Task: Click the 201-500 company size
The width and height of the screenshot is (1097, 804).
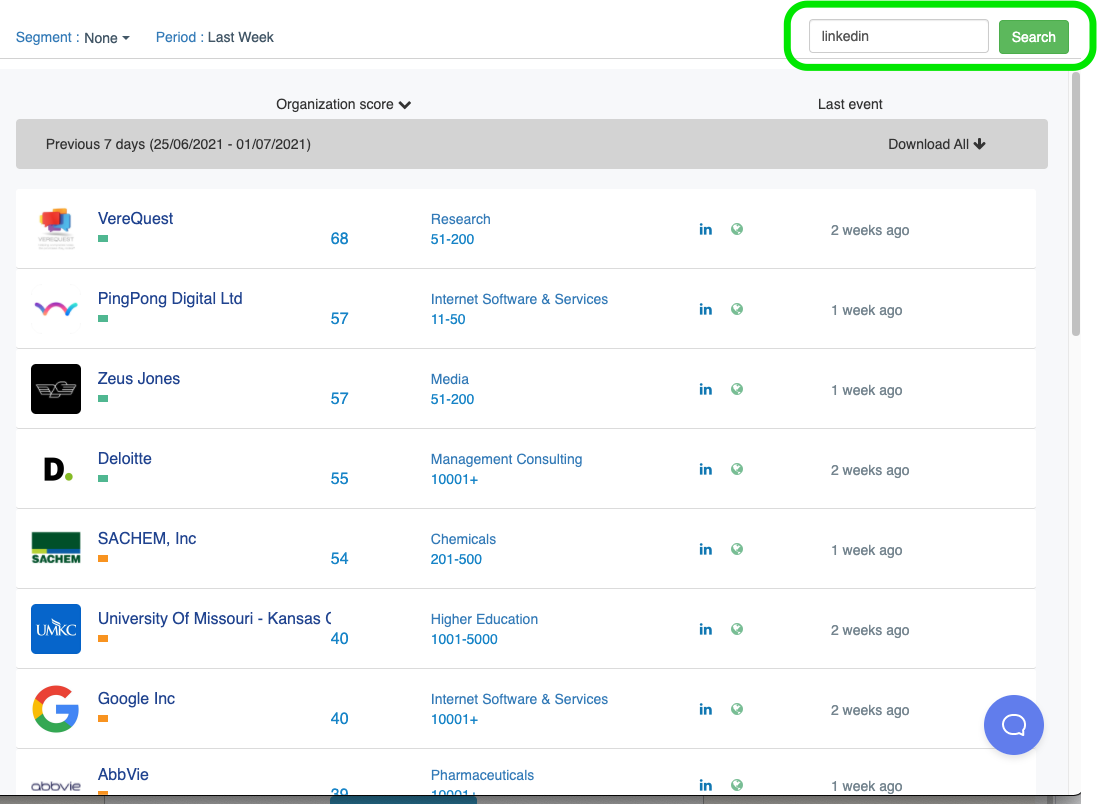Action: [x=456, y=559]
